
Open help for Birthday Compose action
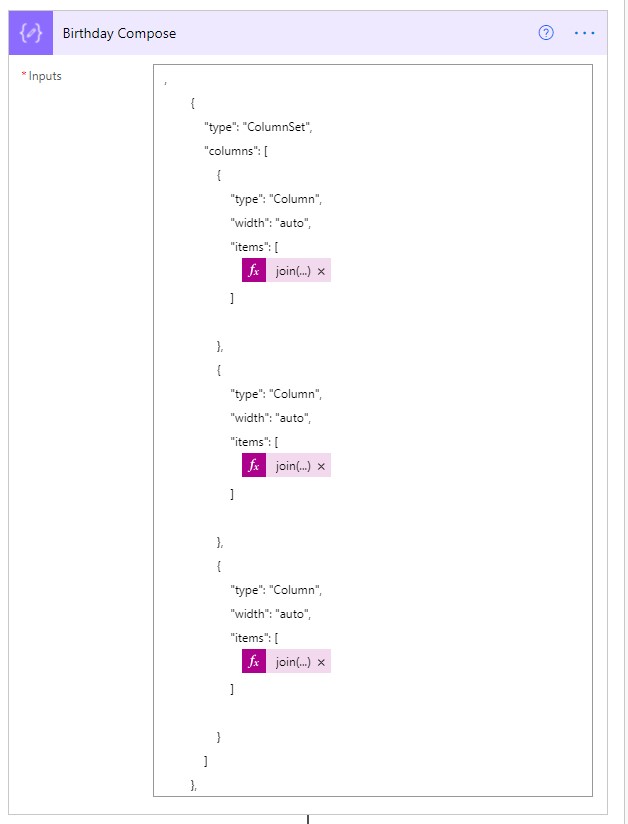coord(546,33)
